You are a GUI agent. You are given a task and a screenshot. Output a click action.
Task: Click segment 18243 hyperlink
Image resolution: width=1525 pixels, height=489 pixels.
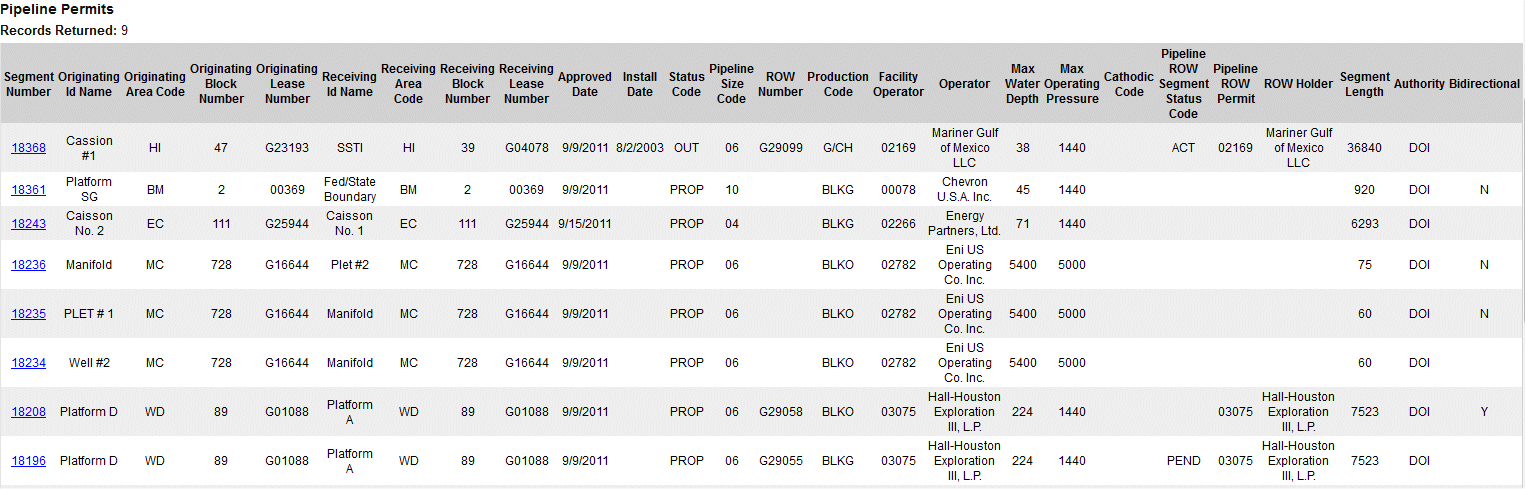click(28, 224)
